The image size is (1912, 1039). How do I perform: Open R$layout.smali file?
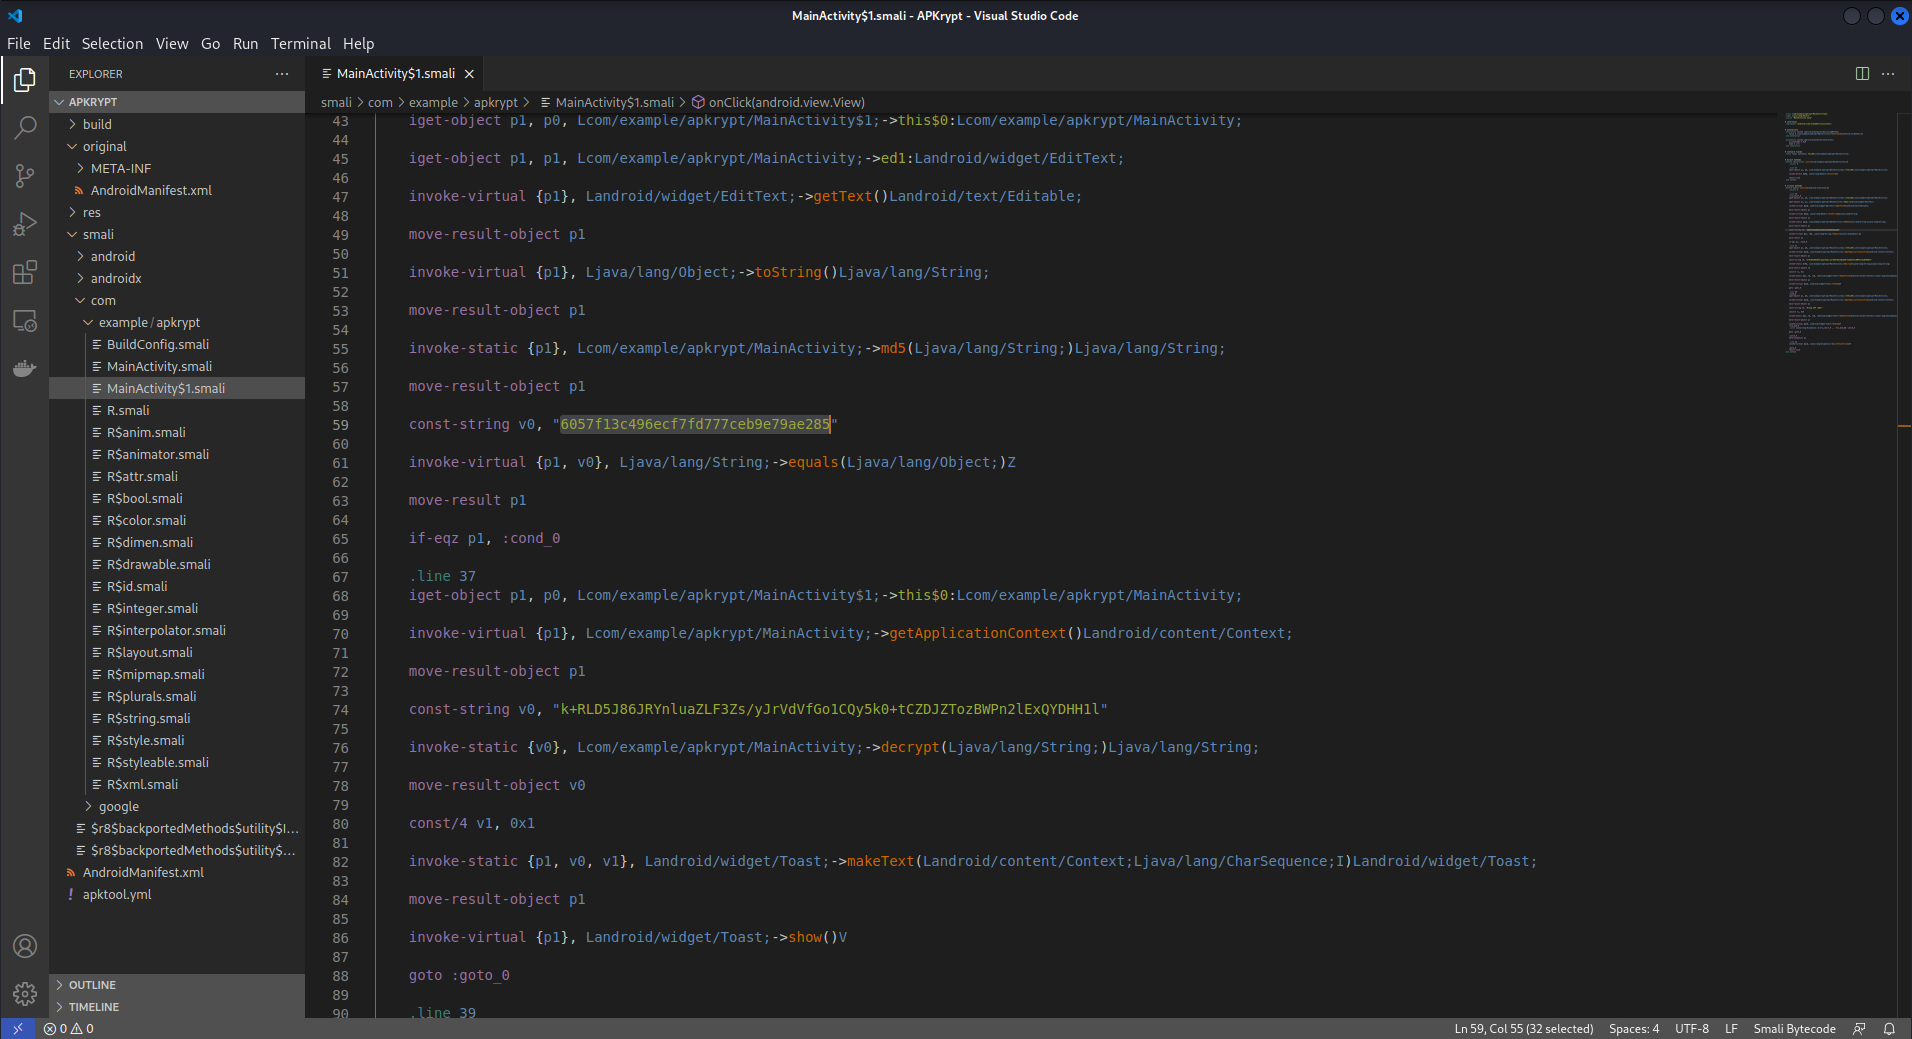177,652
